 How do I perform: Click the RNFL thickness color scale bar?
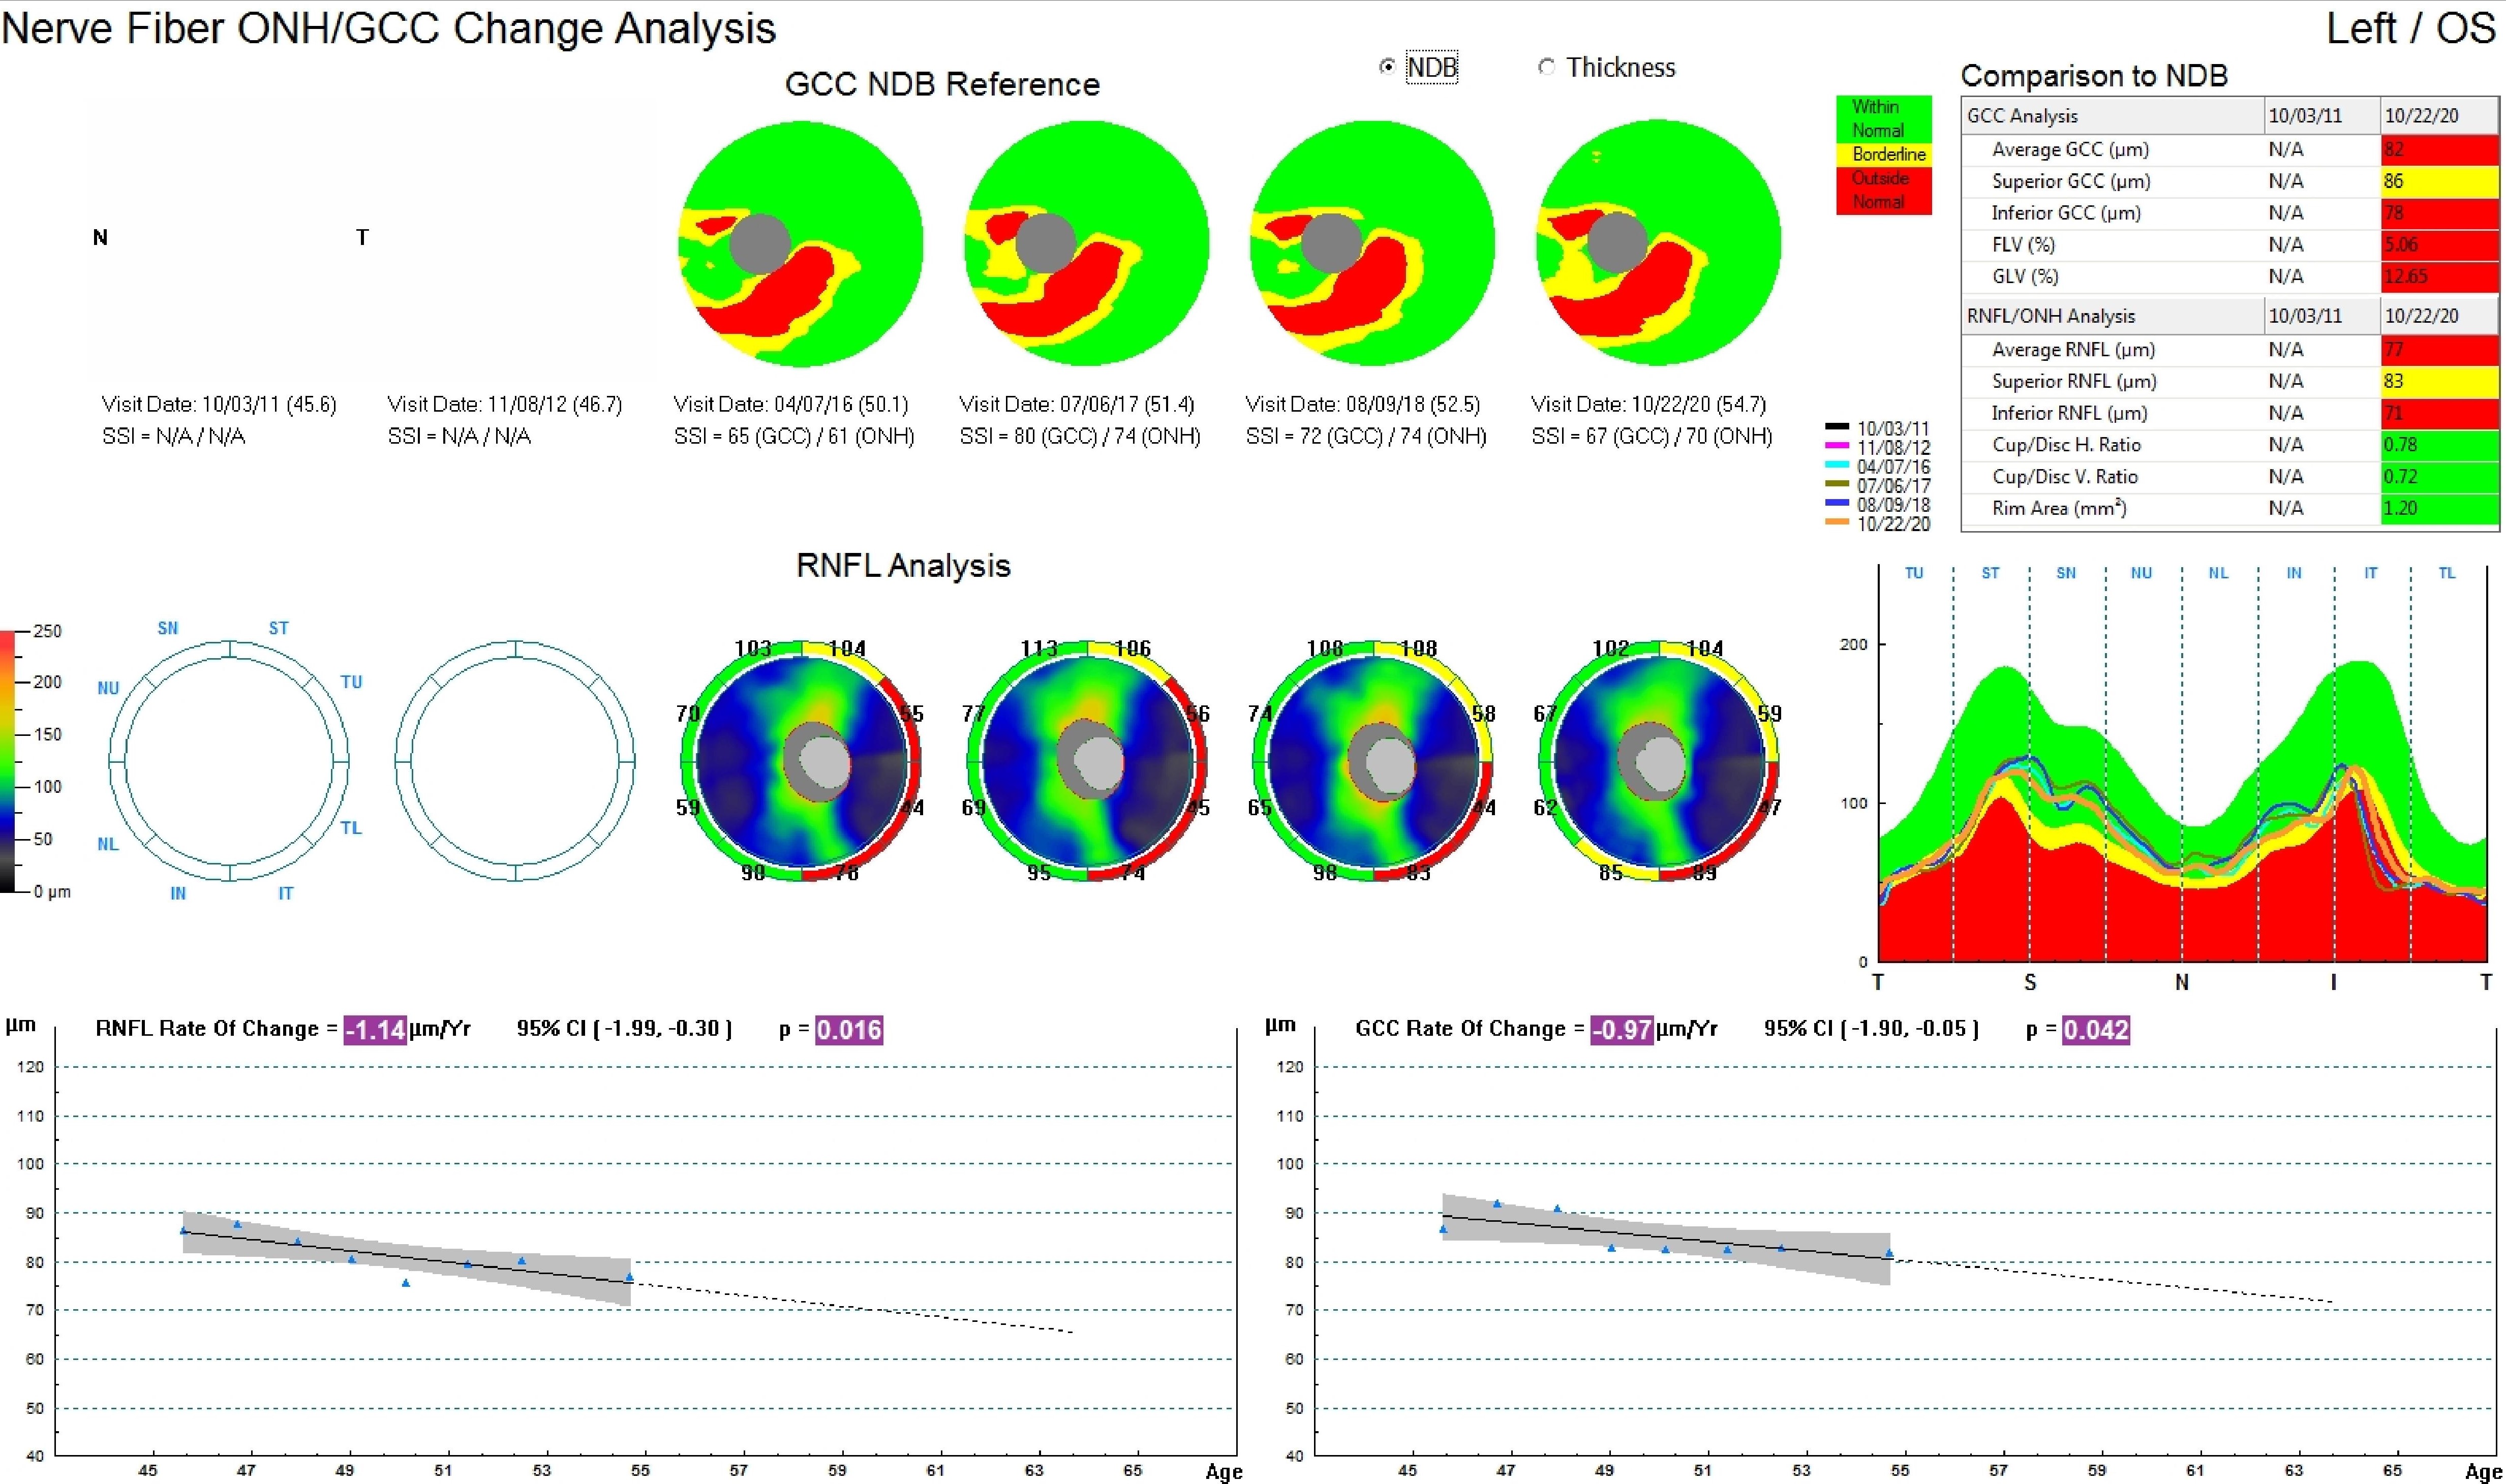pos(8,761)
